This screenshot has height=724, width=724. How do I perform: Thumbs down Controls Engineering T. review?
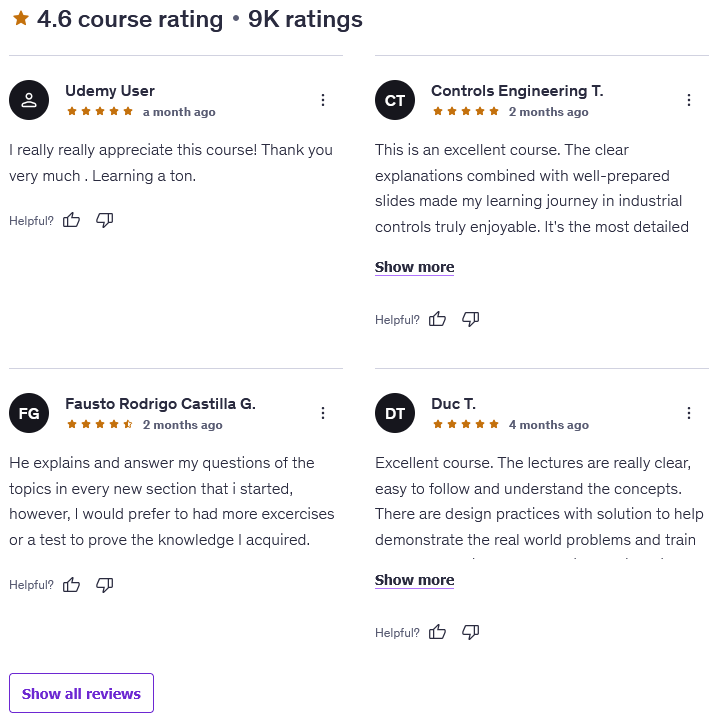tap(471, 319)
